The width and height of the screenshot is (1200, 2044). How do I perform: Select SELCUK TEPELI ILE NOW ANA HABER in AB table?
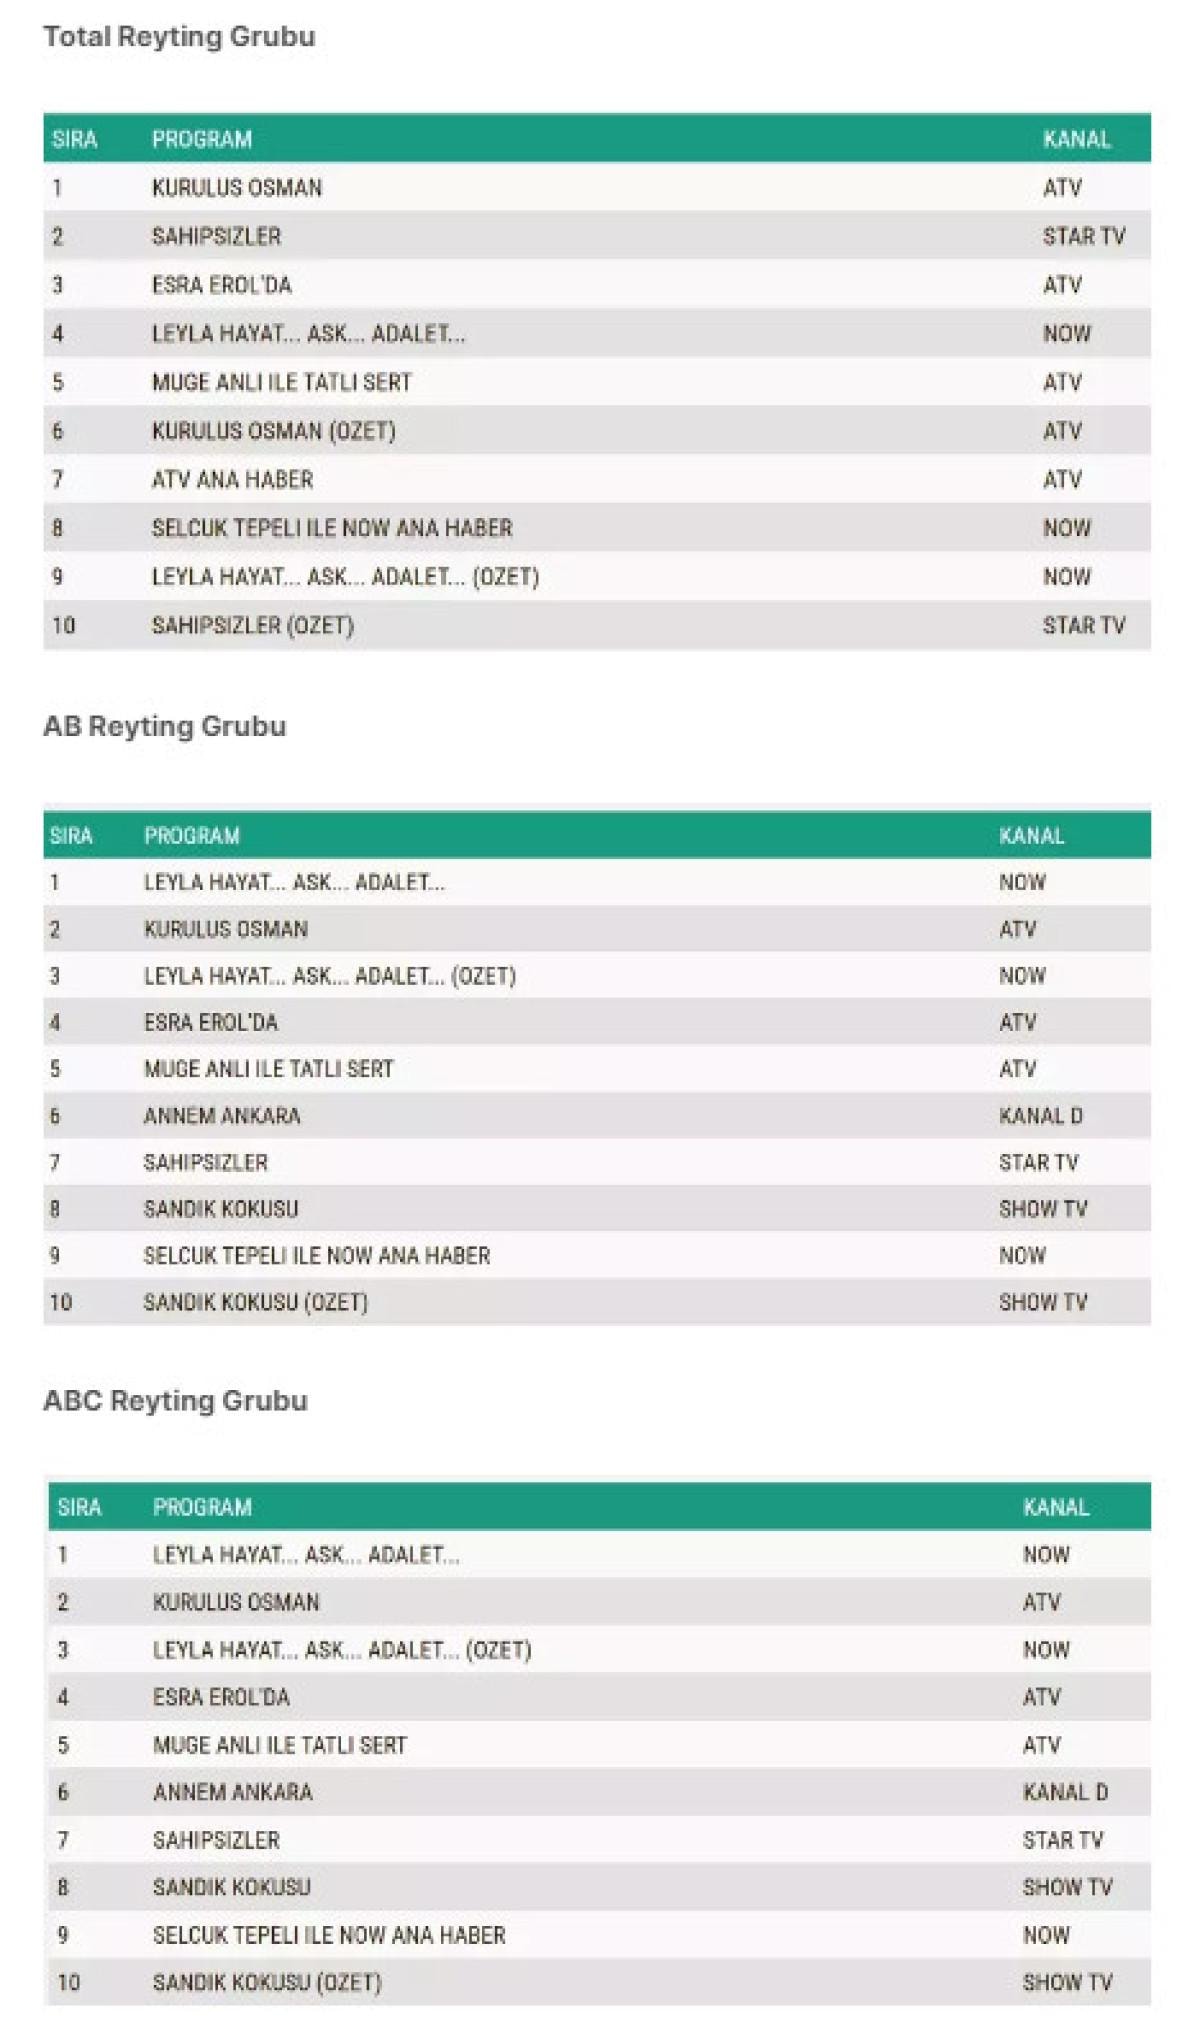[x=316, y=1256]
